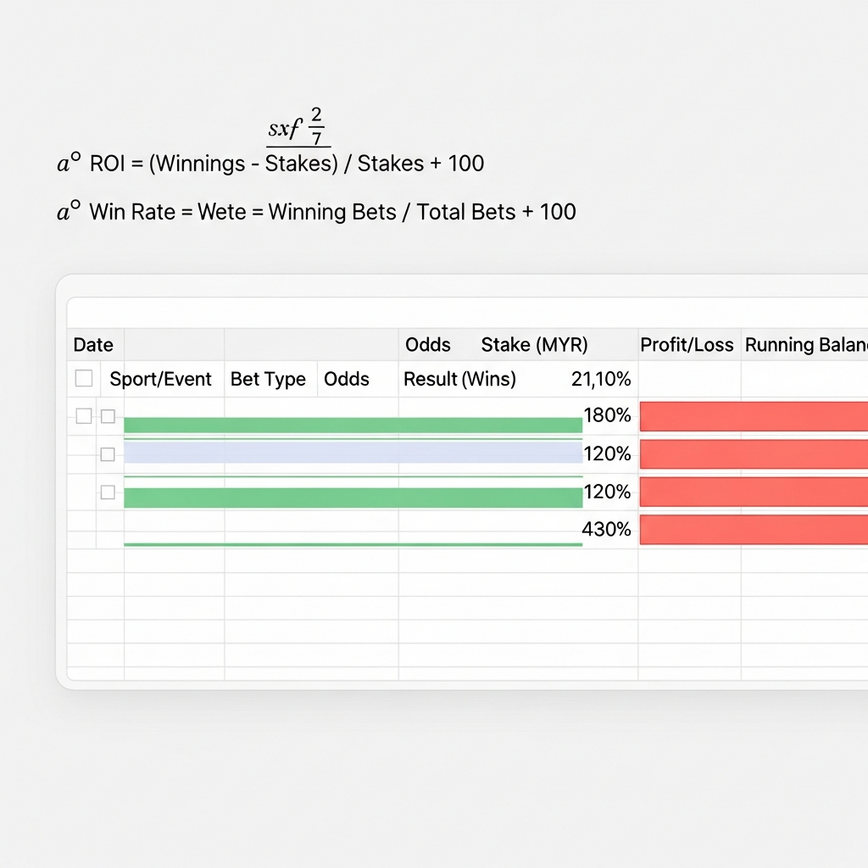Click the first a° bullet icon beside ROI formula

coord(66,160)
